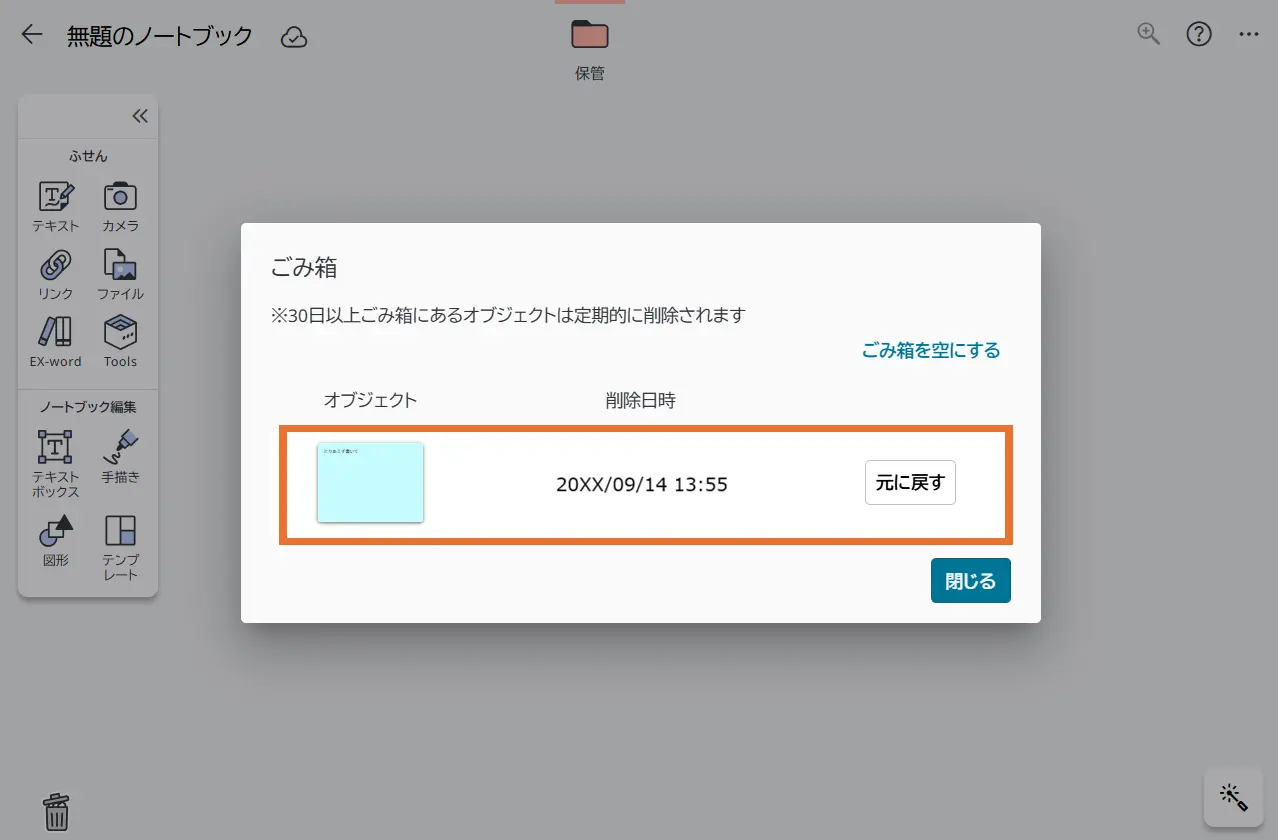
Task: Click ごみ箱を空にする link
Action: pyautogui.click(x=931, y=350)
